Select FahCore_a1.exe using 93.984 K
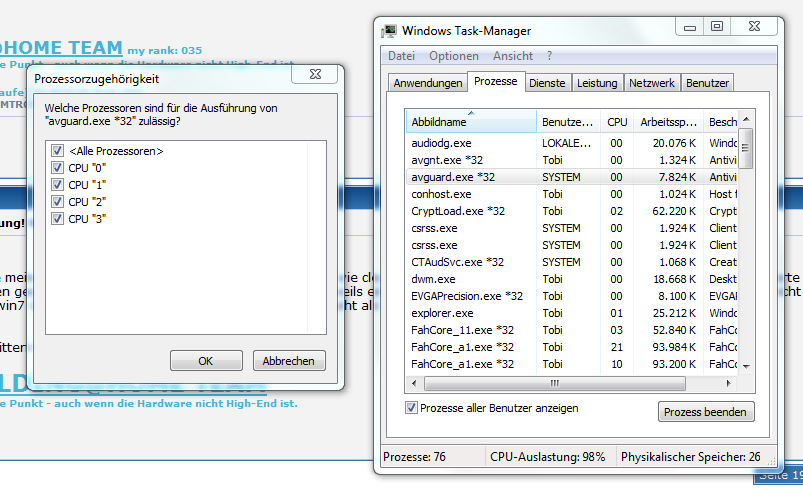Image resolution: width=803 pixels, height=497 pixels. [x=573, y=347]
